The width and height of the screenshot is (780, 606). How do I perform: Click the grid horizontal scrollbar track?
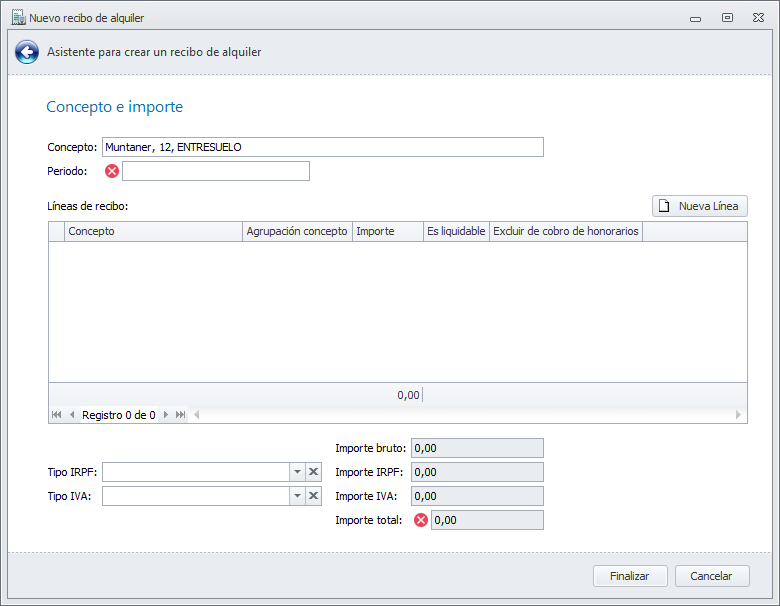click(x=466, y=414)
